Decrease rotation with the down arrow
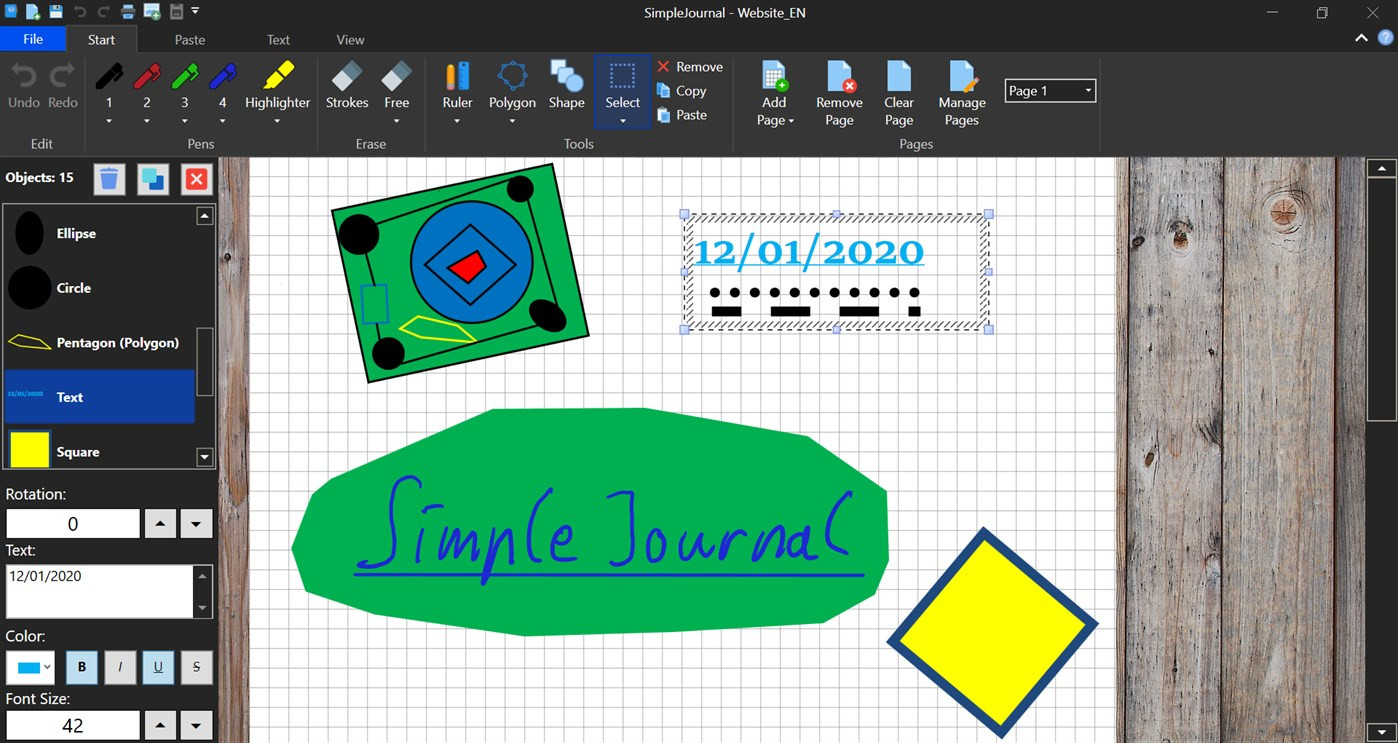The width and height of the screenshot is (1398, 743). click(196, 524)
